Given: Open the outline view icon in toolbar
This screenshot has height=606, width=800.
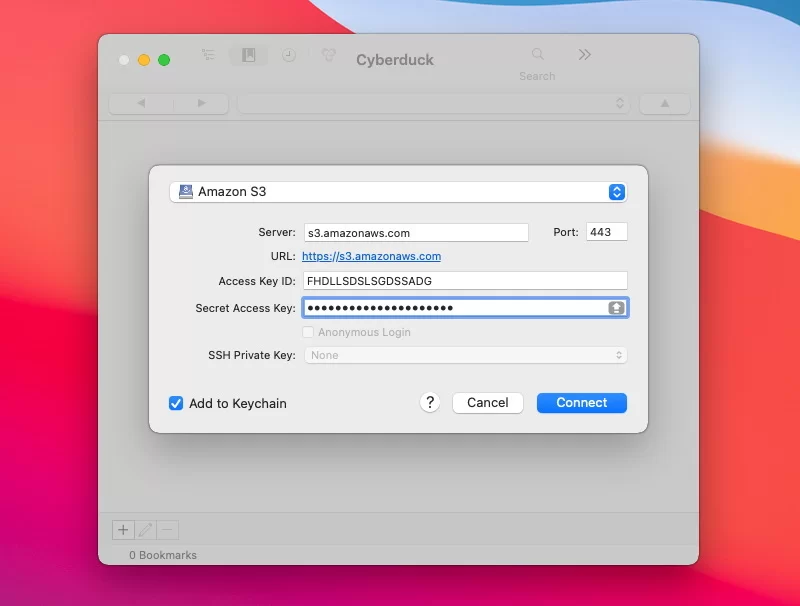Looking at the screenshot, I should (208, 55).
